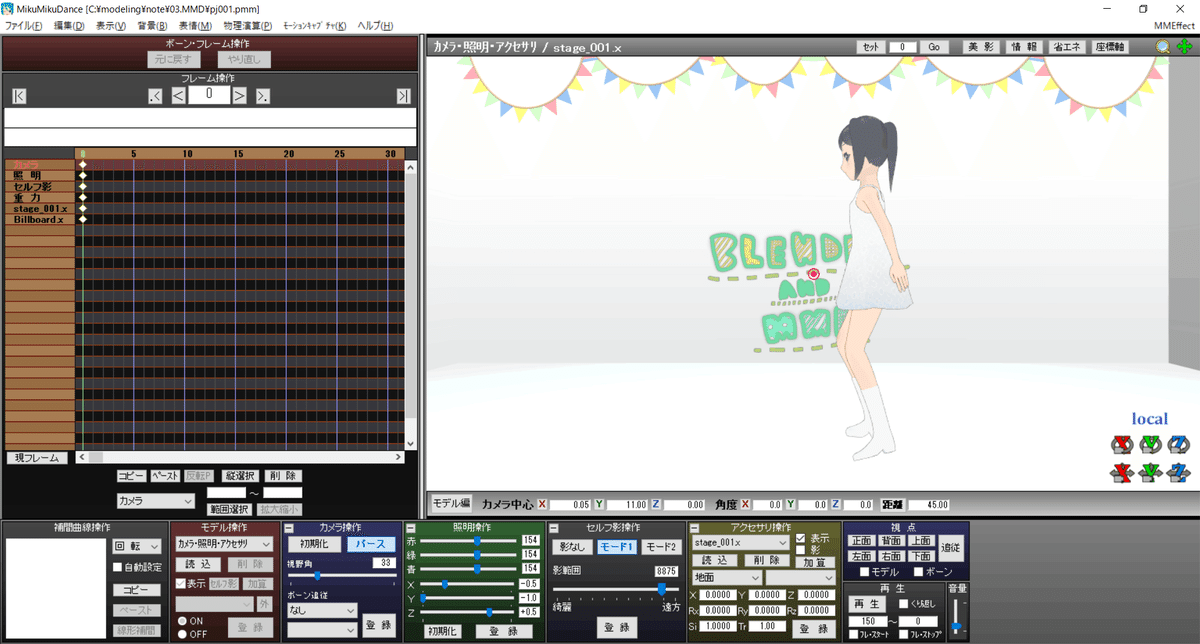Select the セルフ影 track in the timeline
The height and width of the screenshot is (644, 1200).
pos(40,186)
